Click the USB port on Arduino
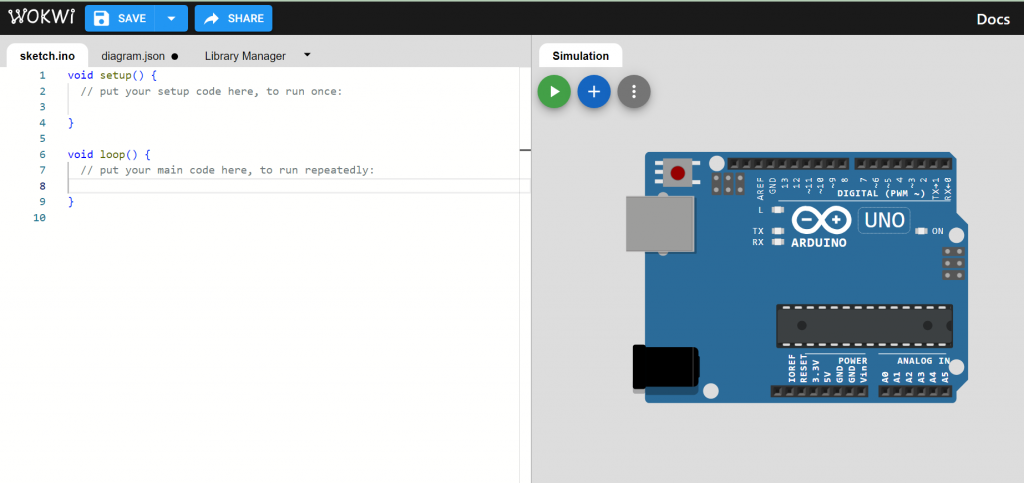The image size is (1024, 483). pyautogui.click(x=660, y=224)
